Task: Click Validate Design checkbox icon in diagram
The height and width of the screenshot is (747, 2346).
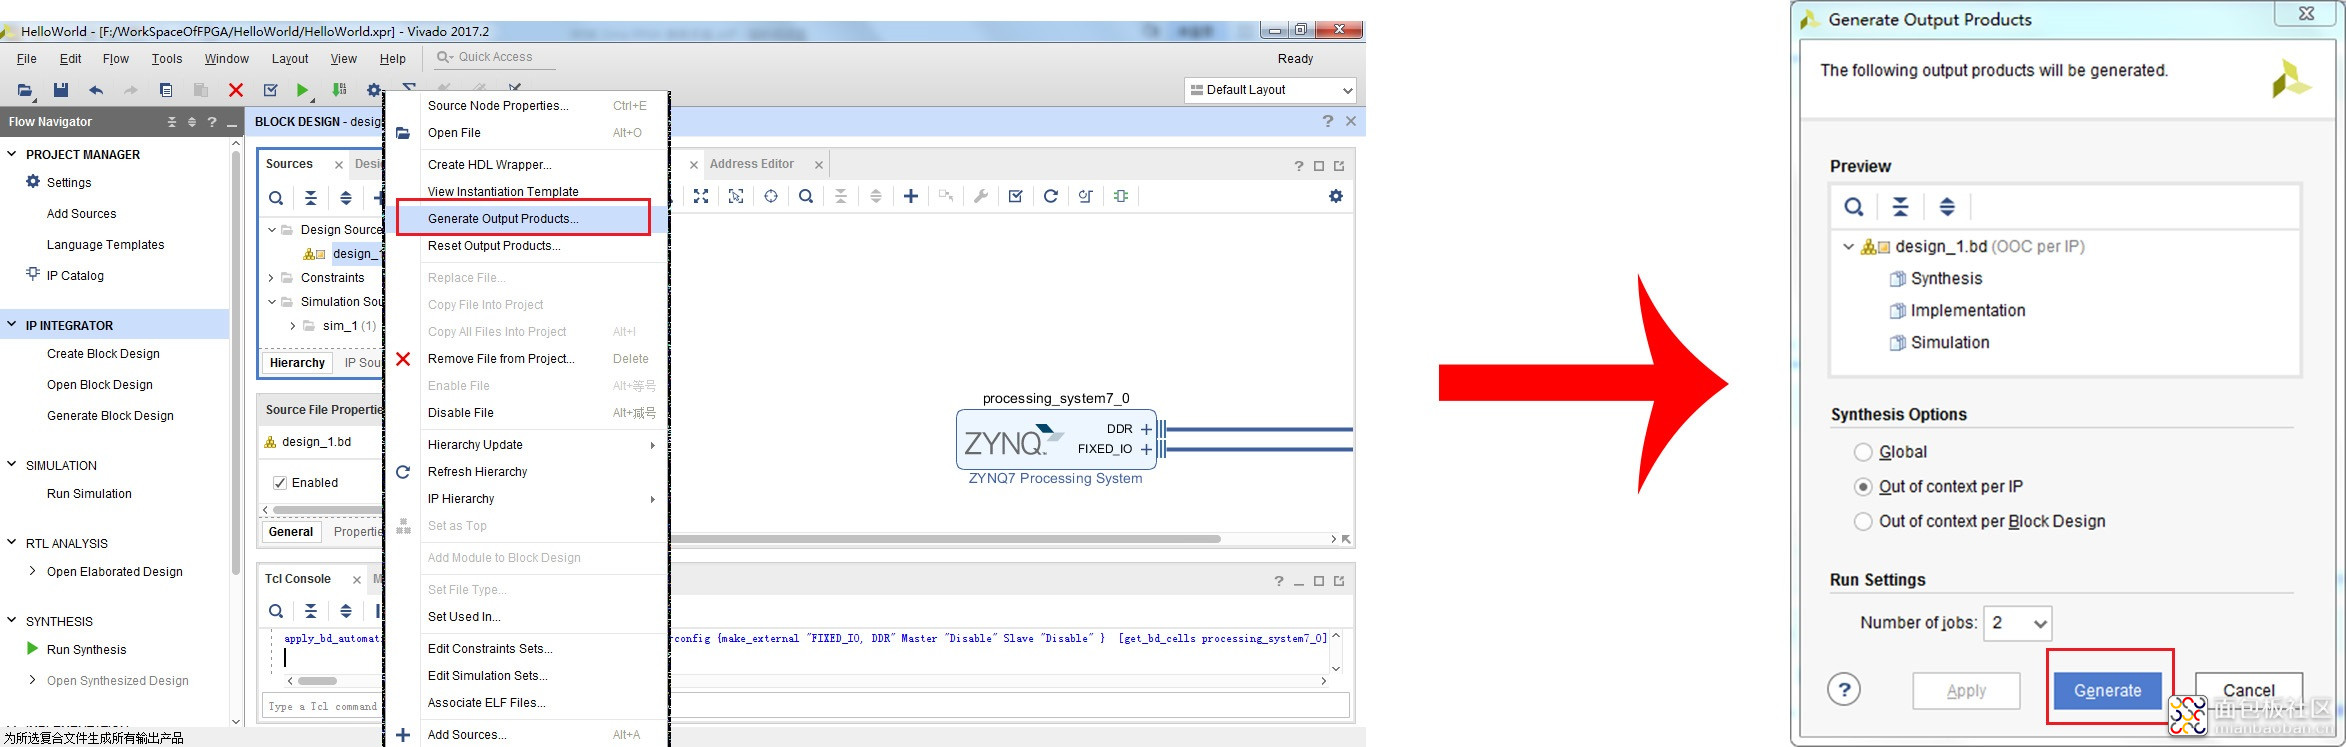Action: [1016, 196]
